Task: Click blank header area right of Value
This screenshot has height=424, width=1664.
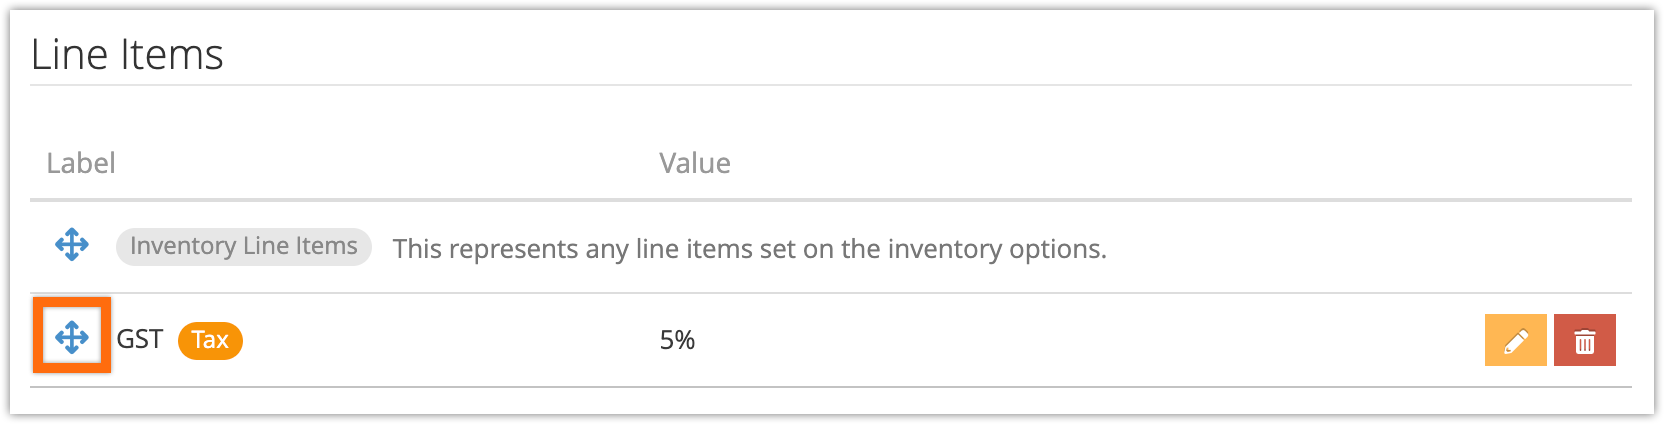Action: coord(1180,163)
